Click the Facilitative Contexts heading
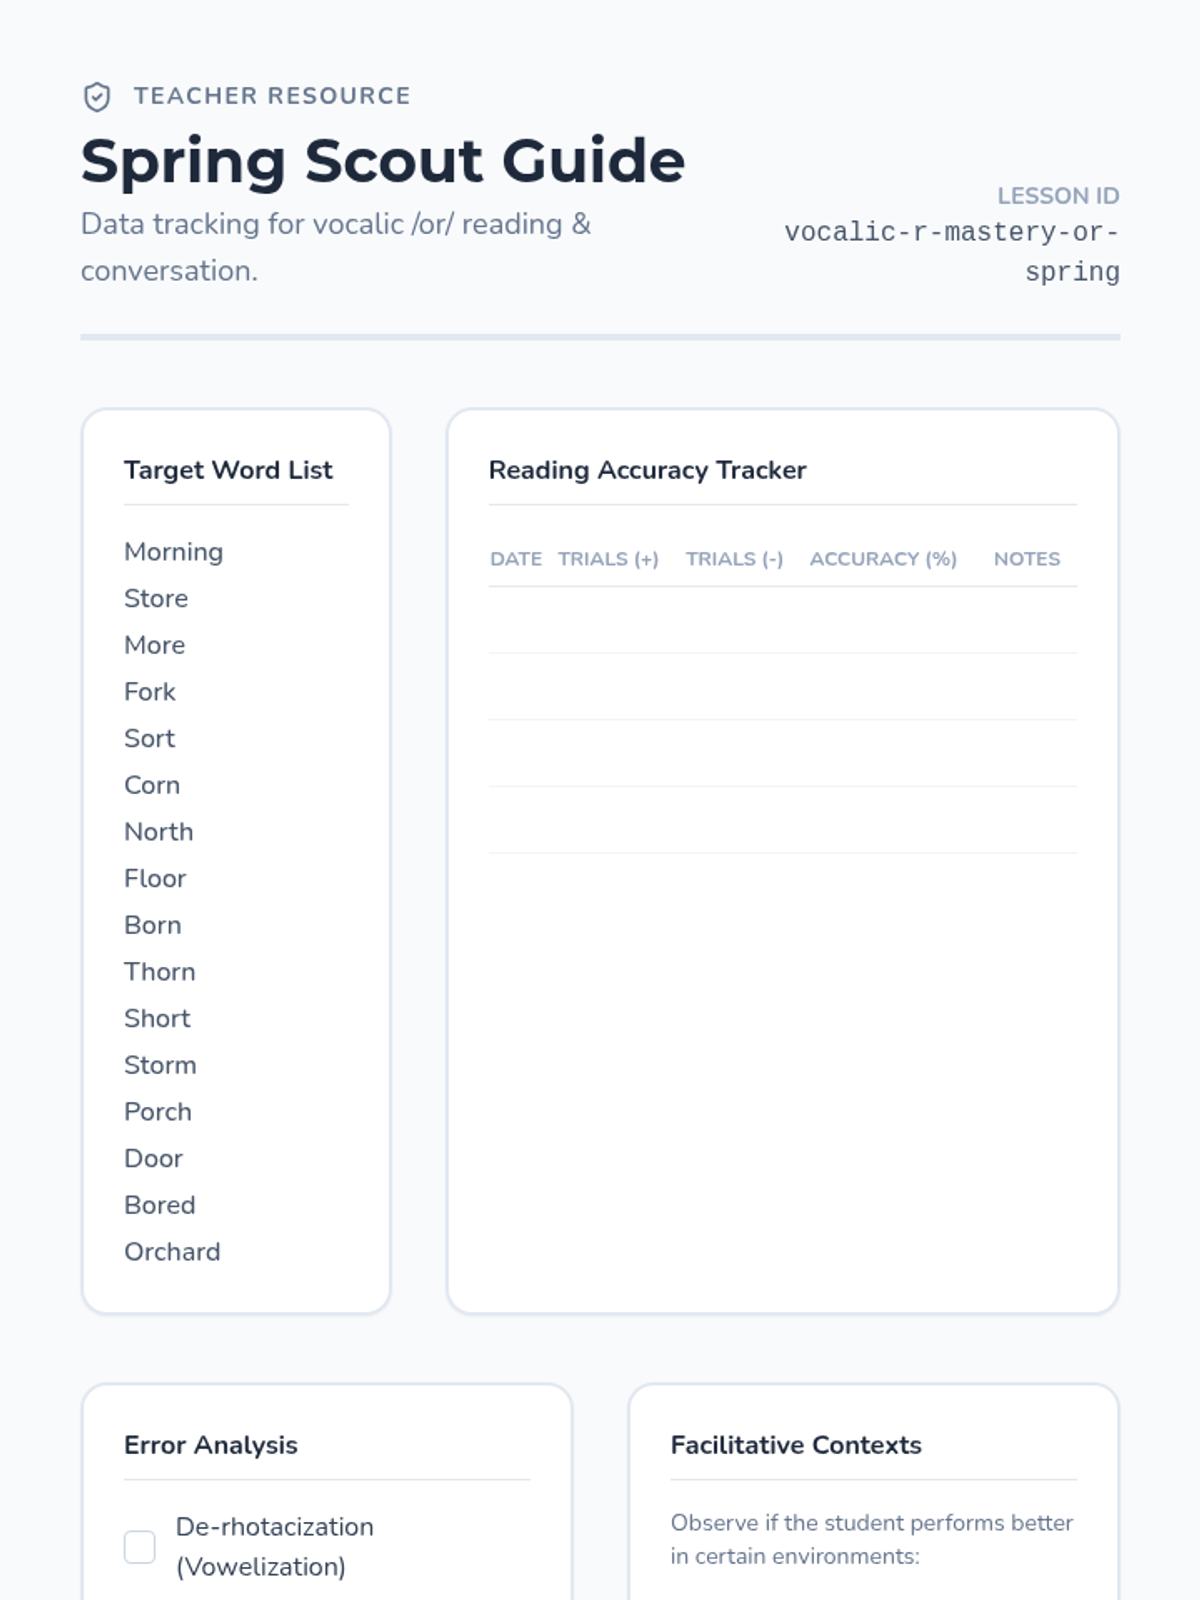1200x1600 pixels. click(796, 1445)
